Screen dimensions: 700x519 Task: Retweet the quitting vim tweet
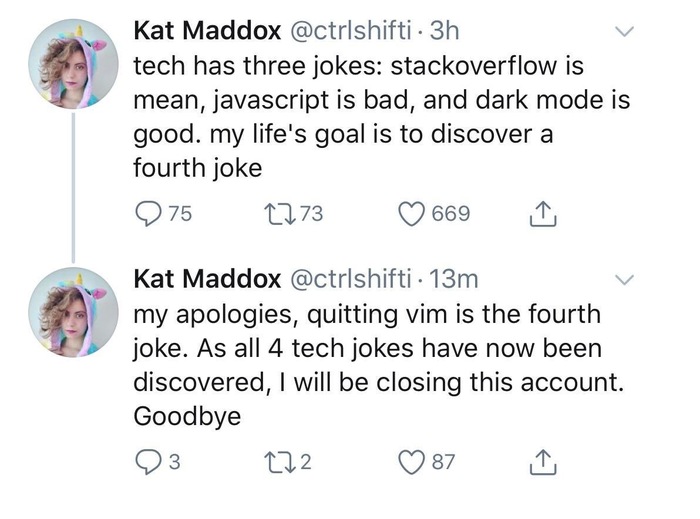274,462
